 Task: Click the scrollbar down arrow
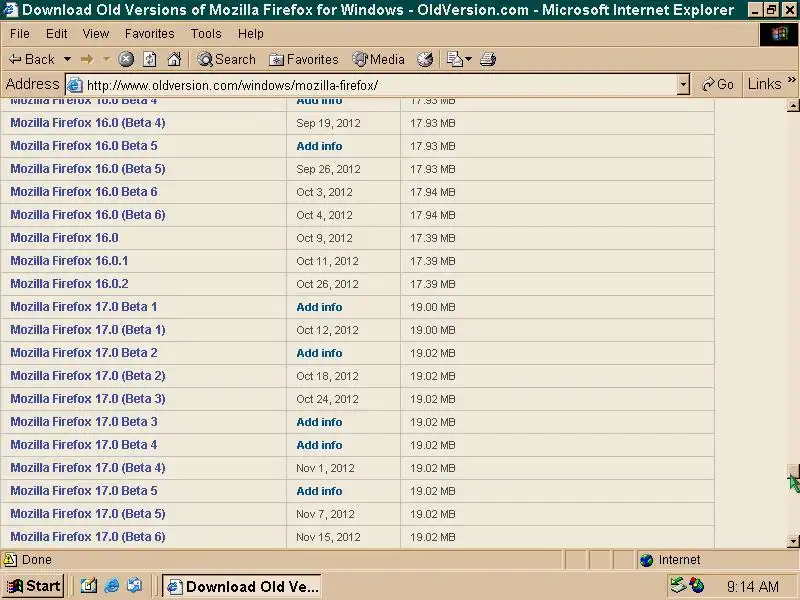(793, 541)
